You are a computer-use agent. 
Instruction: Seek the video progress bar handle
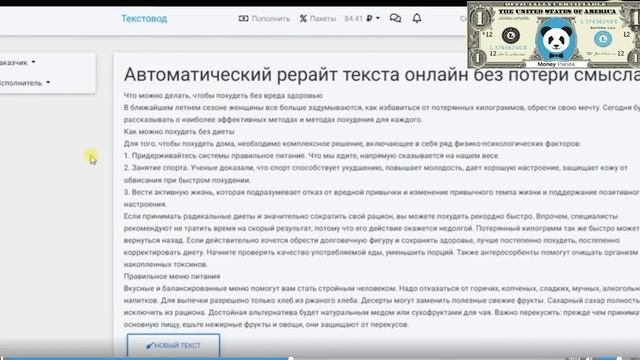coord(291,358)
